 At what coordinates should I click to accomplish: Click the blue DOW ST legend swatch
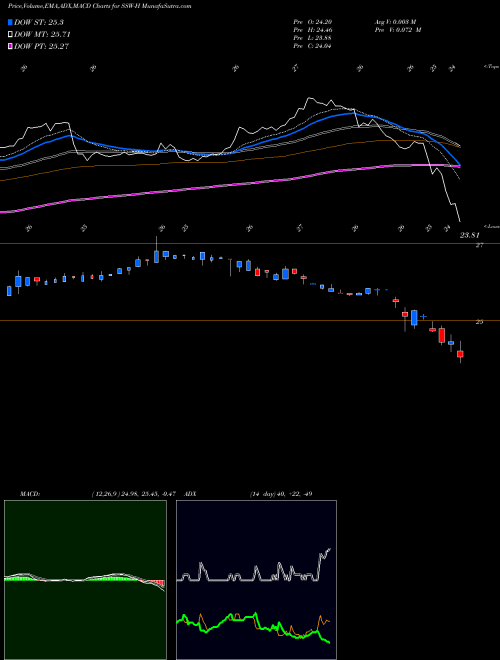[10, 22]
